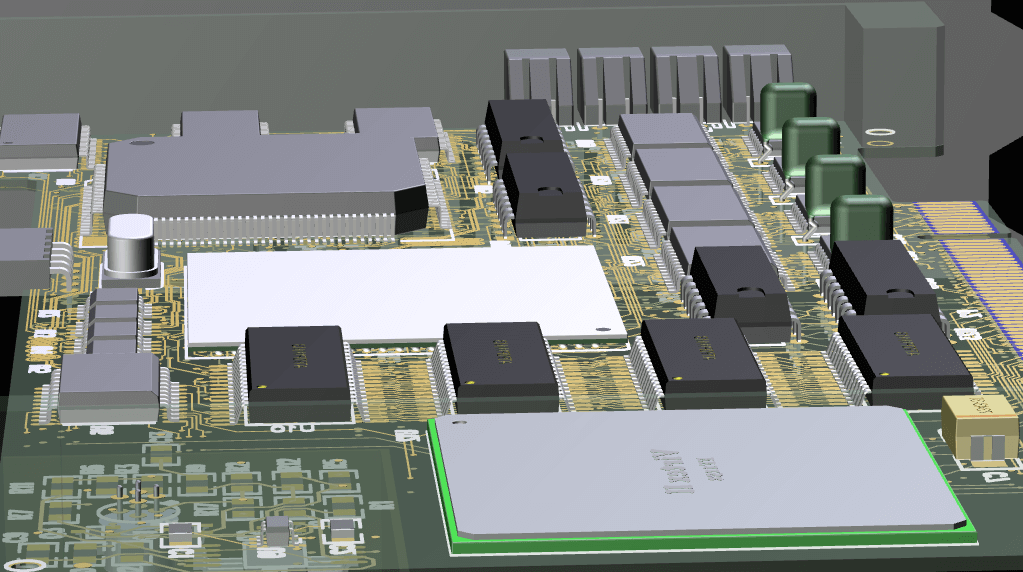The height and width of the screenshot is (572, 1023).
Task: Click the leftmost black SOIC chip below white component
Action: pos(297,372)
